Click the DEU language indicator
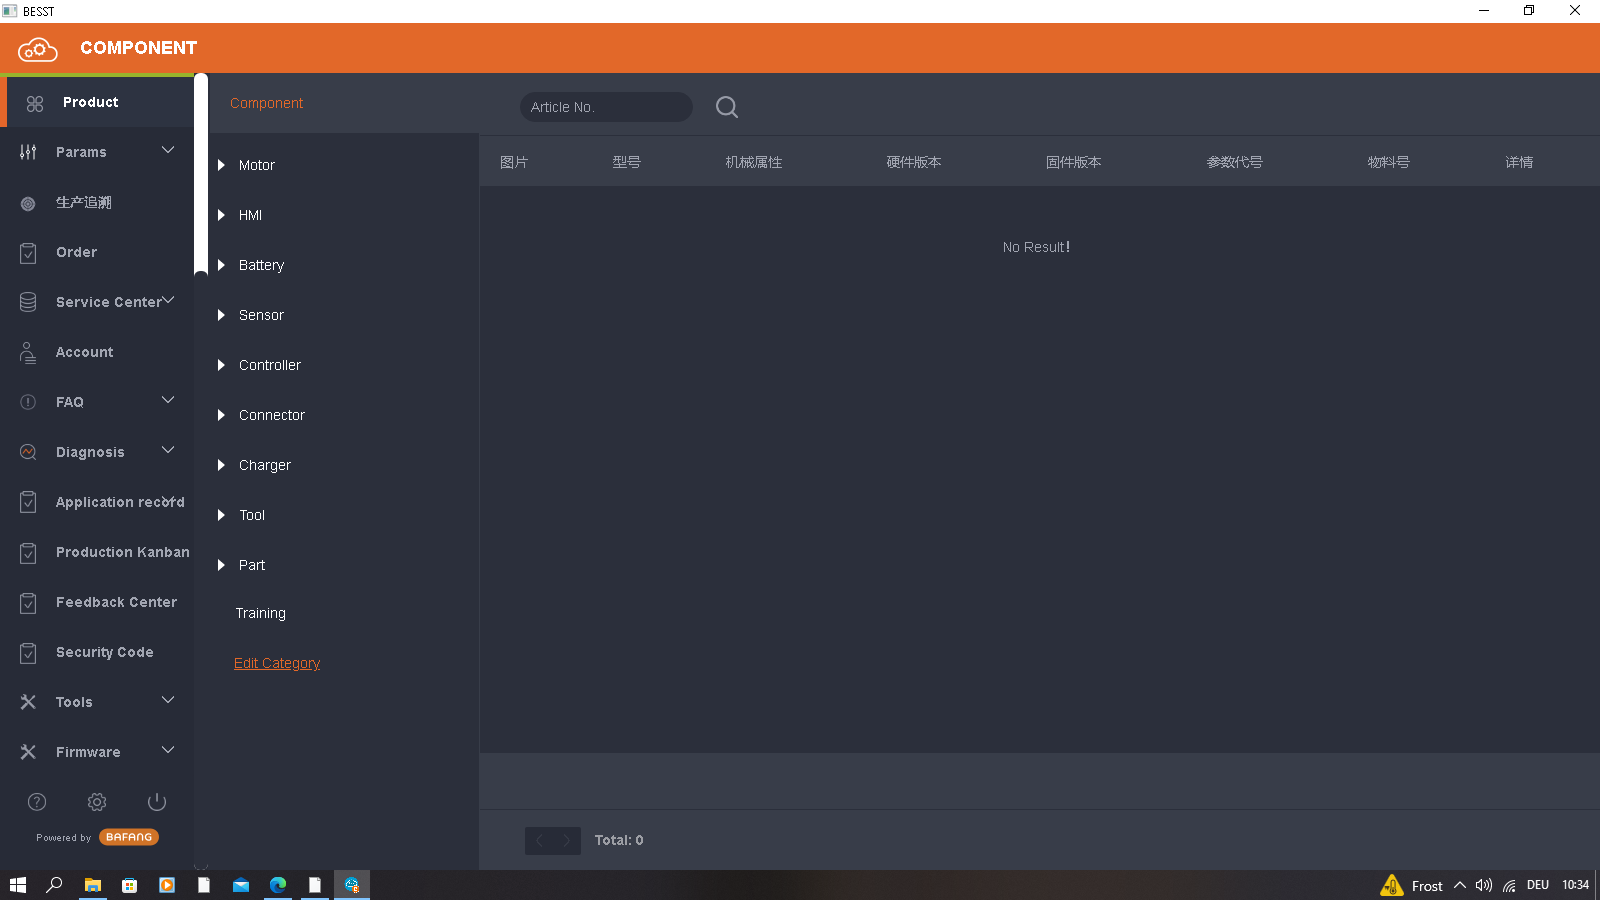 coord(1538,885)
